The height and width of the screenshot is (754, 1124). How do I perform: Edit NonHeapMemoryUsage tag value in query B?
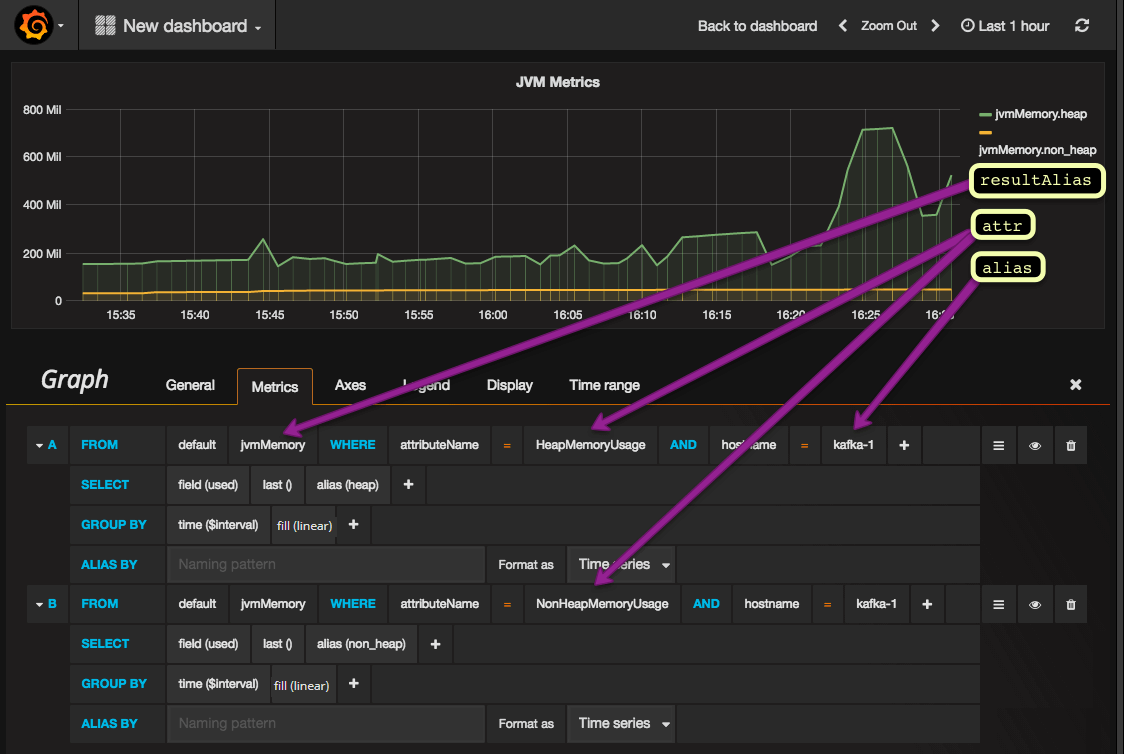(602, 604)
